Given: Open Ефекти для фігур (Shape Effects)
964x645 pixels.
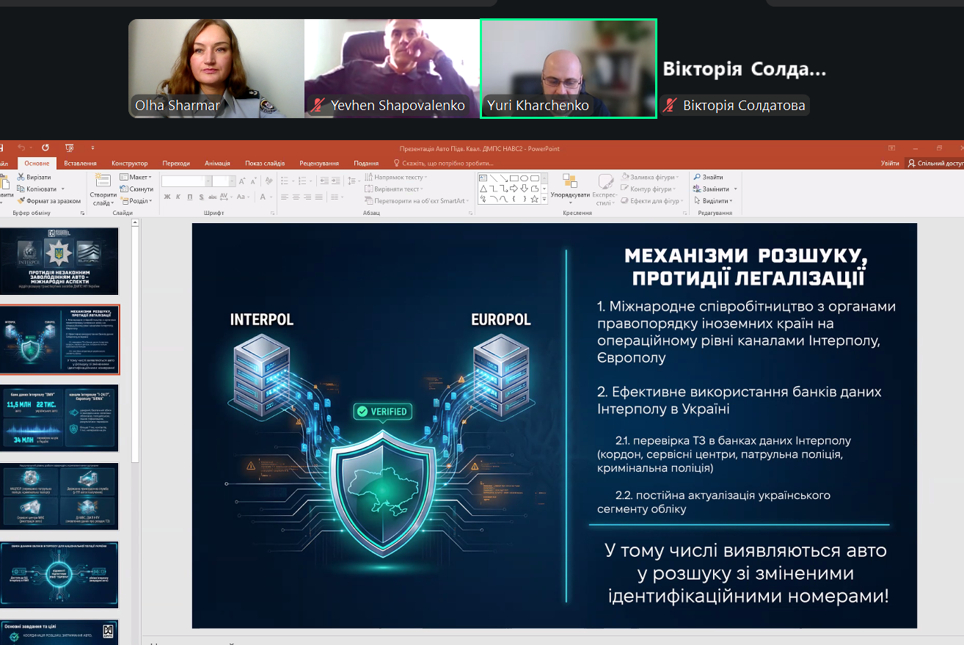Looking at the screenshot, I should point(653,200).
